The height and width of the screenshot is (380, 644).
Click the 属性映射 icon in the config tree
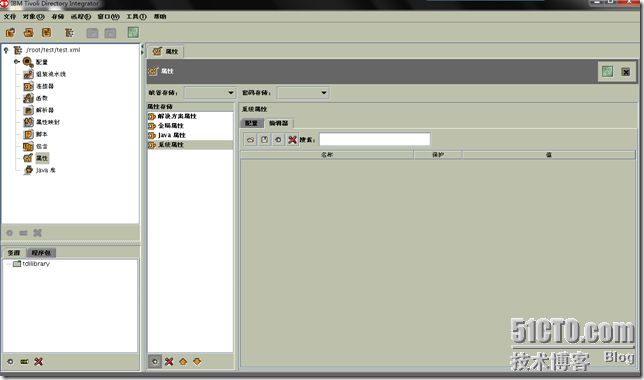pos(28,122)
